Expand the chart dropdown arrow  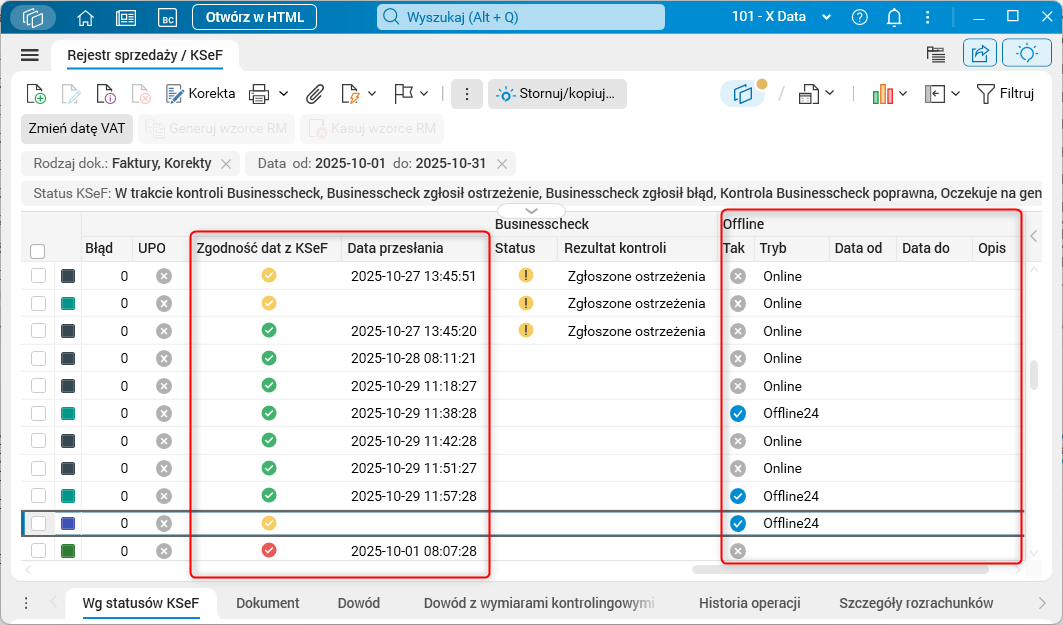point(903,94)
